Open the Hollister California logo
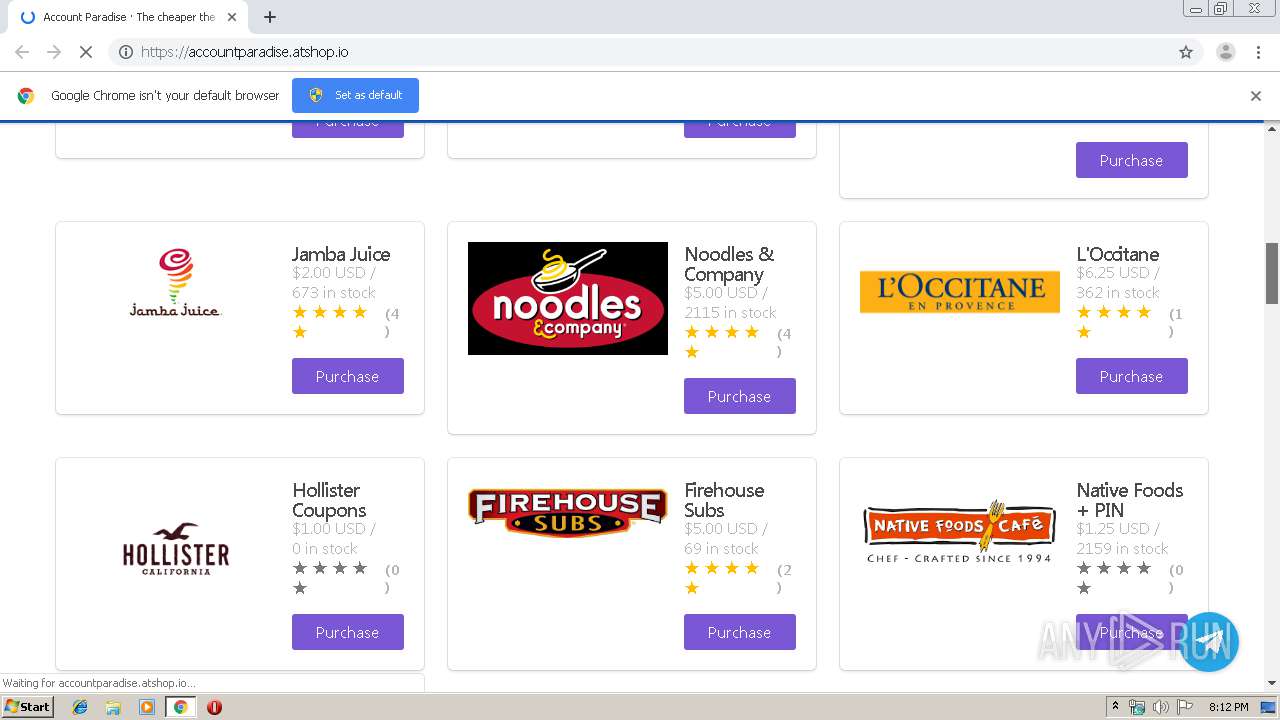 pos(176,548)
